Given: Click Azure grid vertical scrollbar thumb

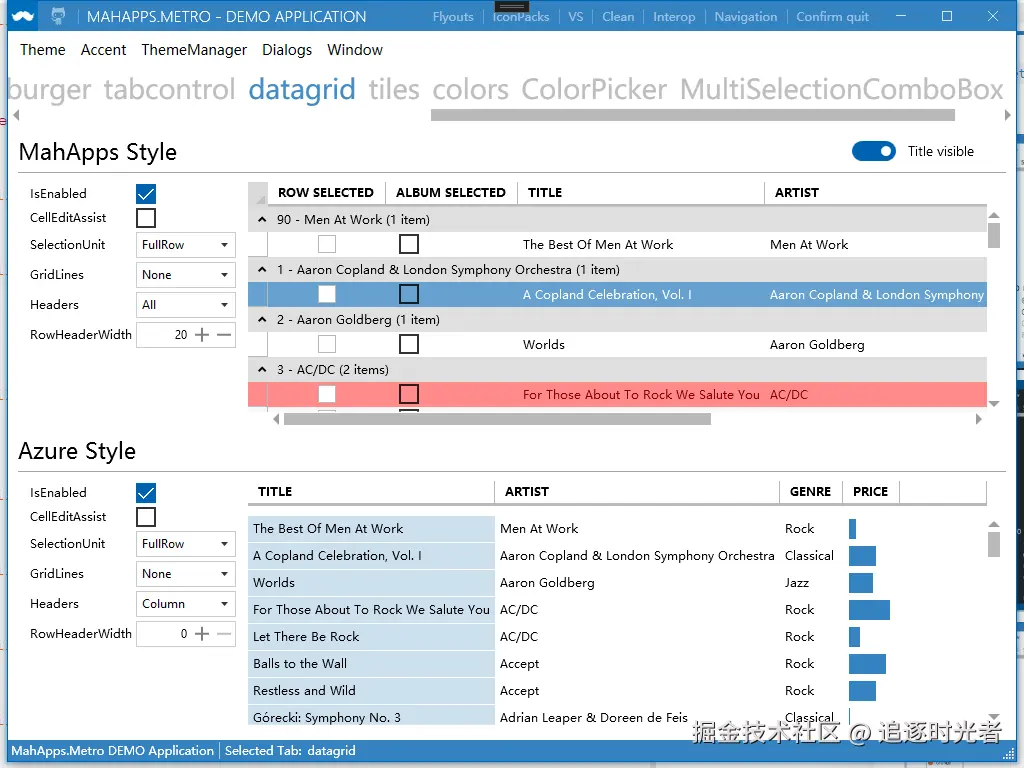Looking at the screenshot, I should tap(994, 545).
